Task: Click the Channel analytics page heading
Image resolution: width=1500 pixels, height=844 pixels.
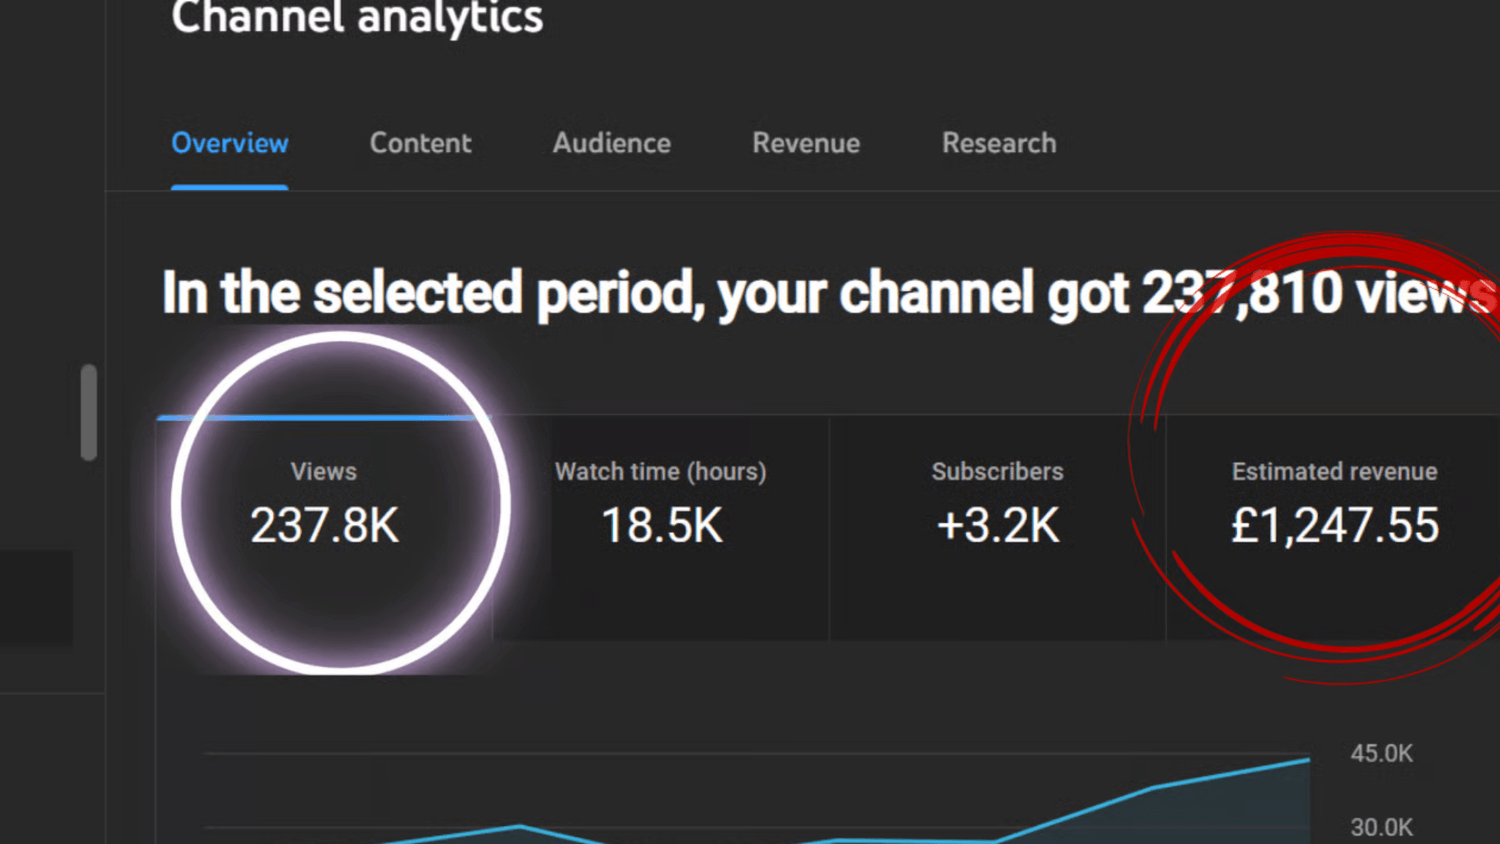Action: [x=357, y=18]
